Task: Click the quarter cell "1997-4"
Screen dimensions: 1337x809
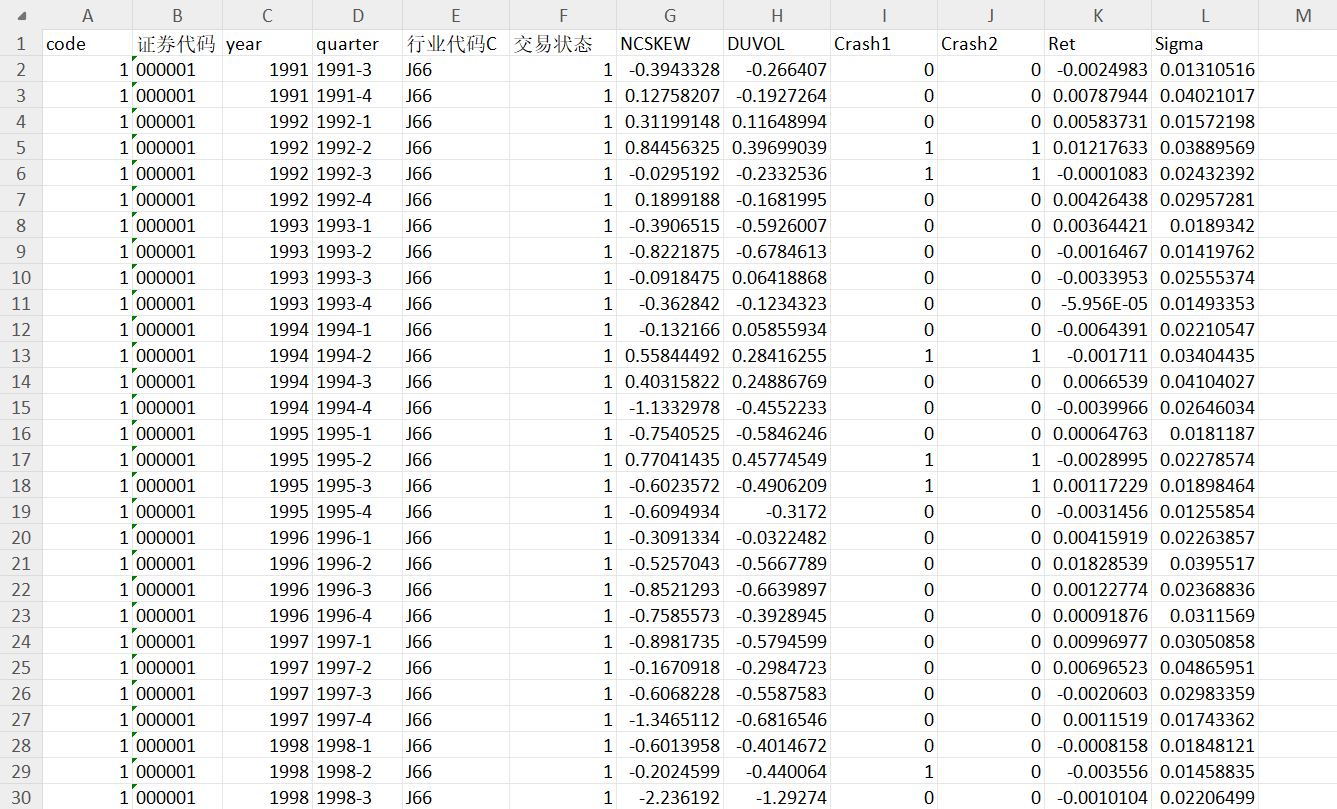Action: pos(357,720)
